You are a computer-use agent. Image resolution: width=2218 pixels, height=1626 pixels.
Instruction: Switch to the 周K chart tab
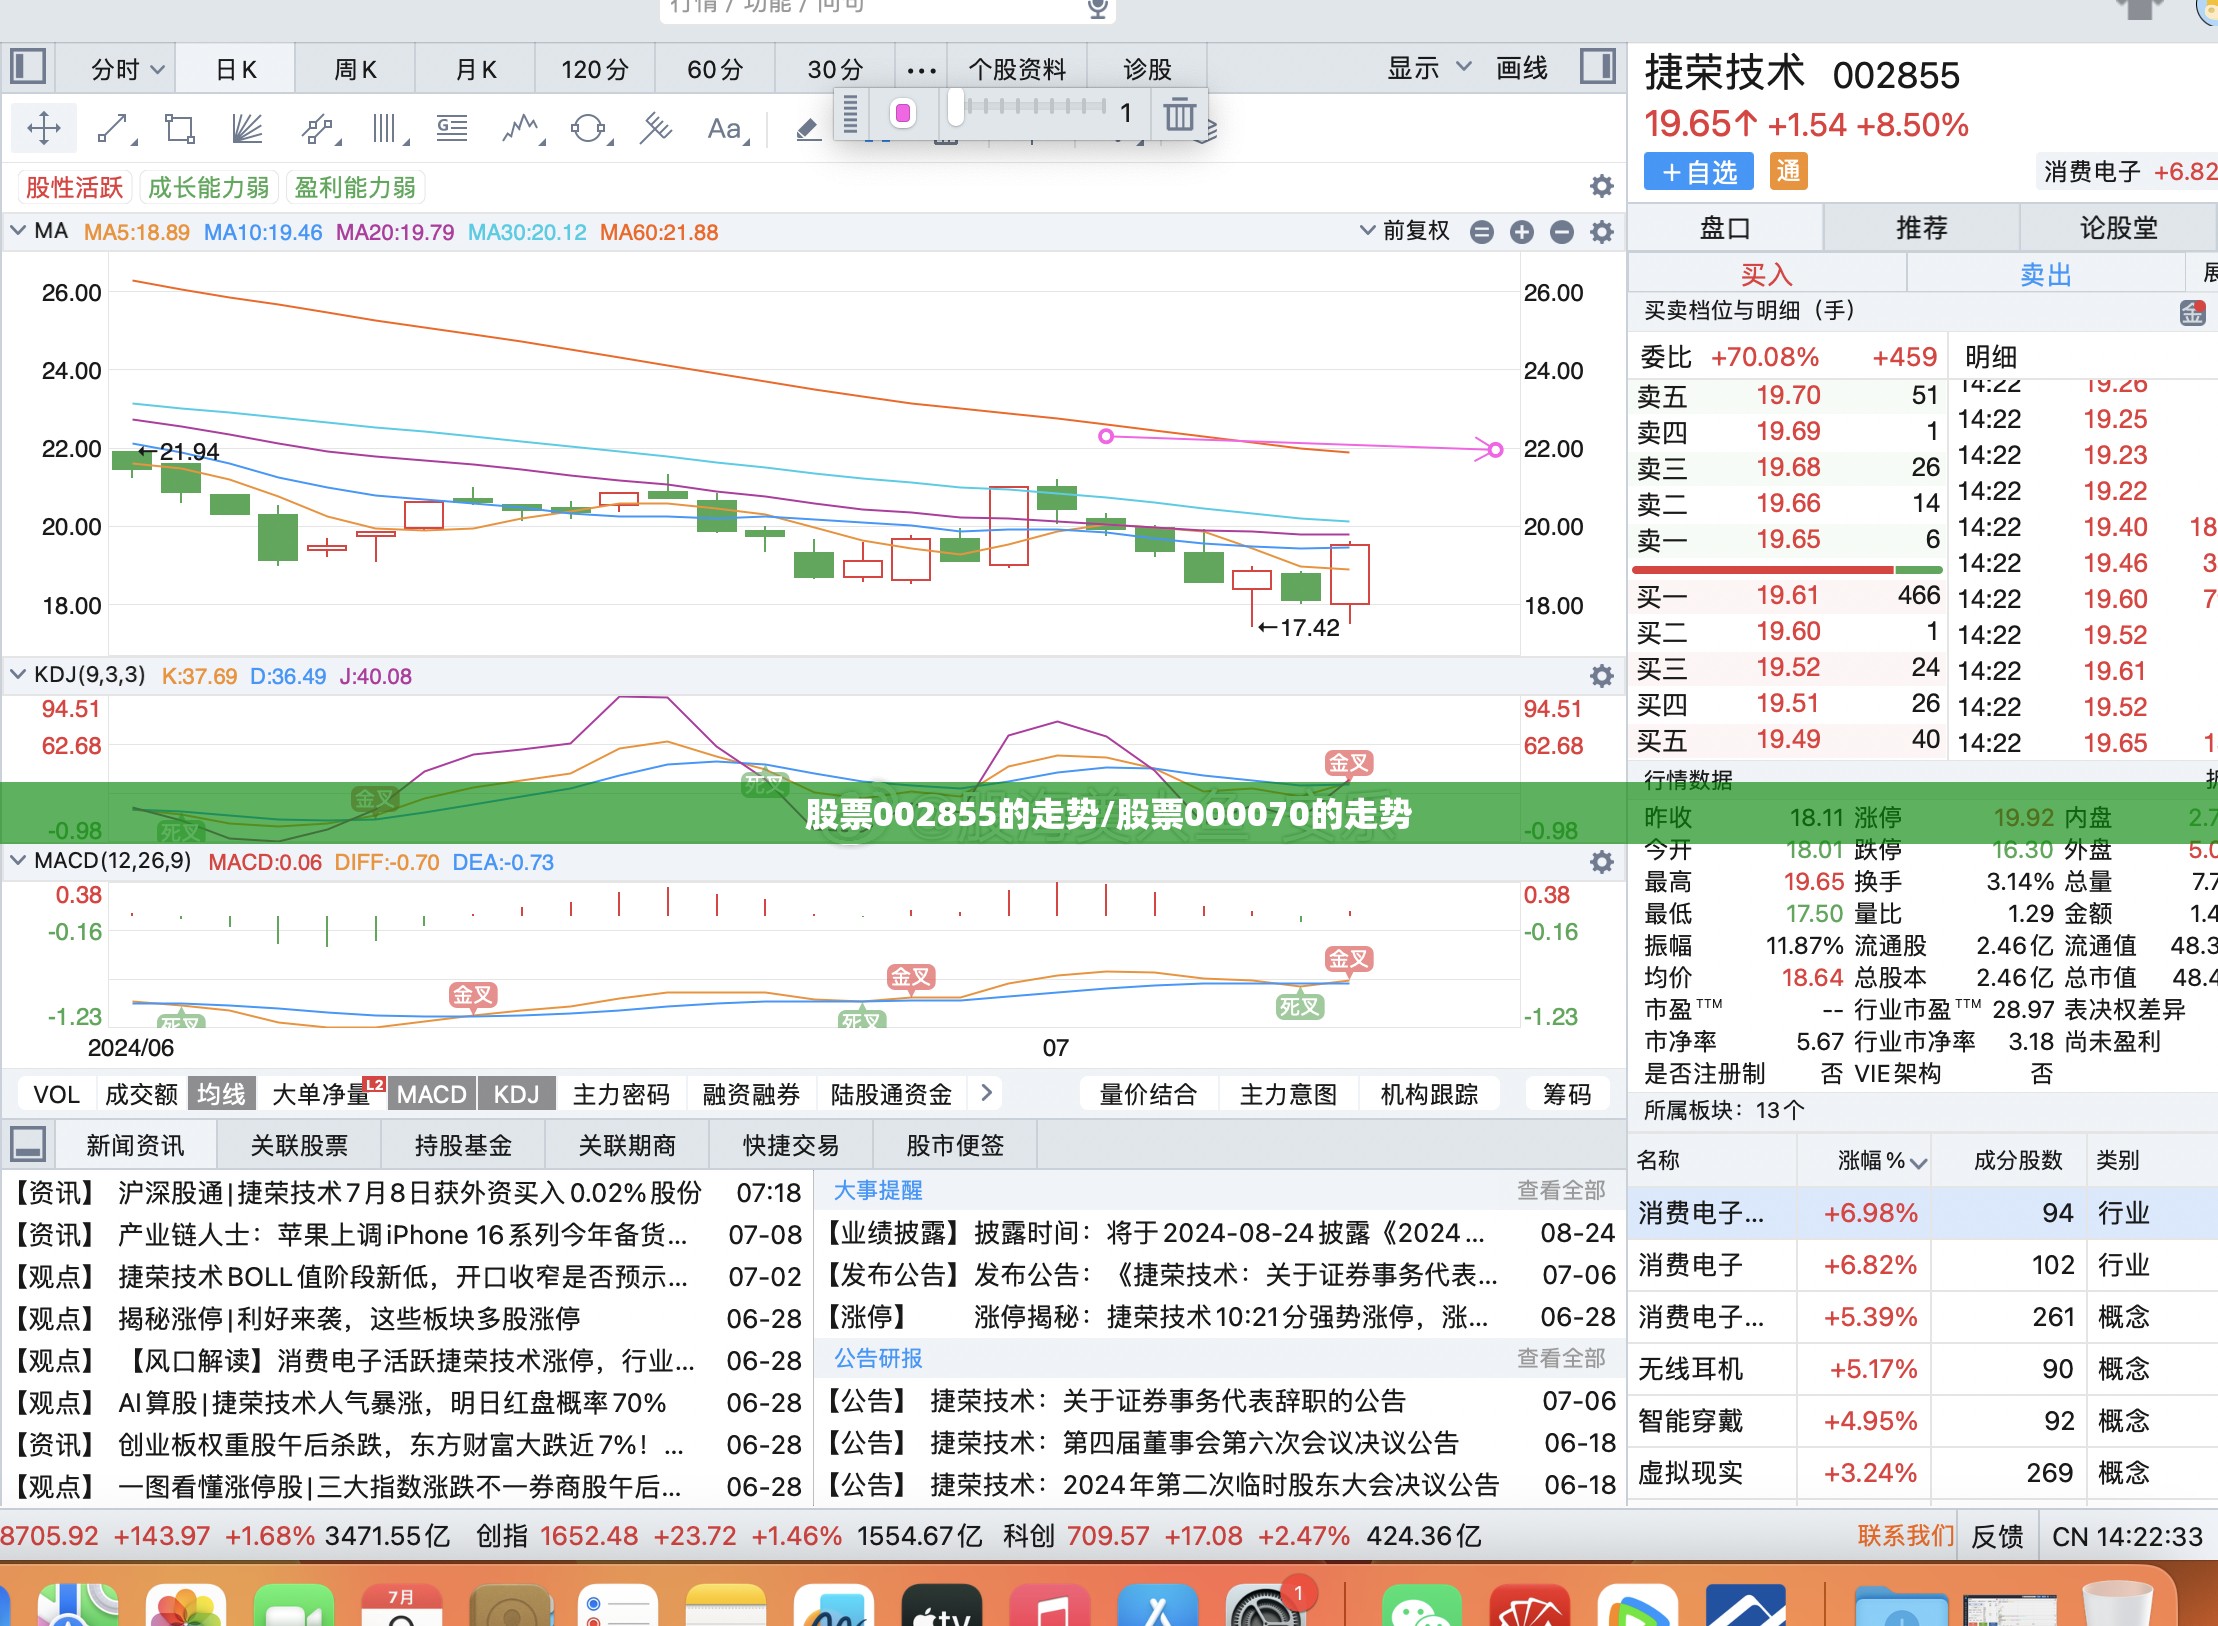point(355,69)
